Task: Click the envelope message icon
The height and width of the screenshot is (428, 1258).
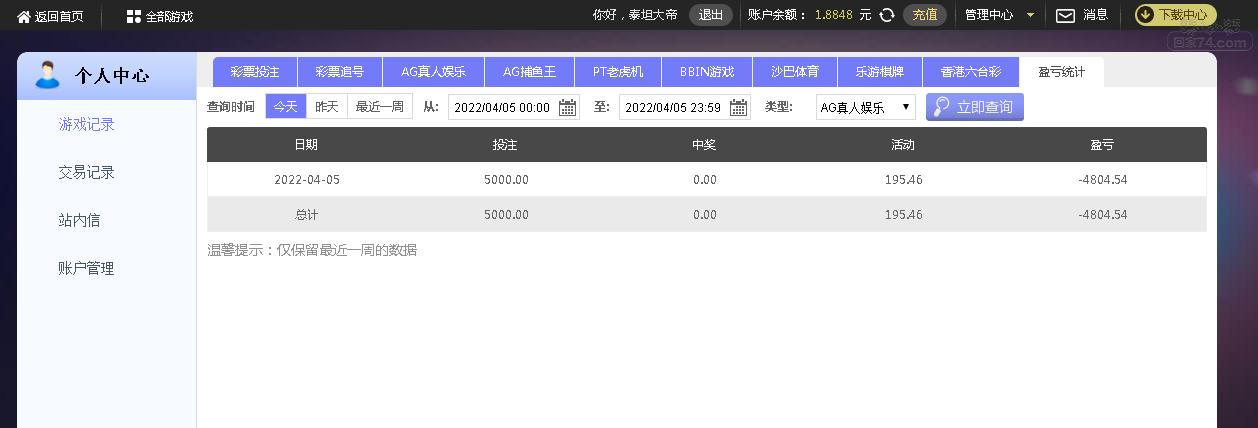Action: (x=1066, y=15)
